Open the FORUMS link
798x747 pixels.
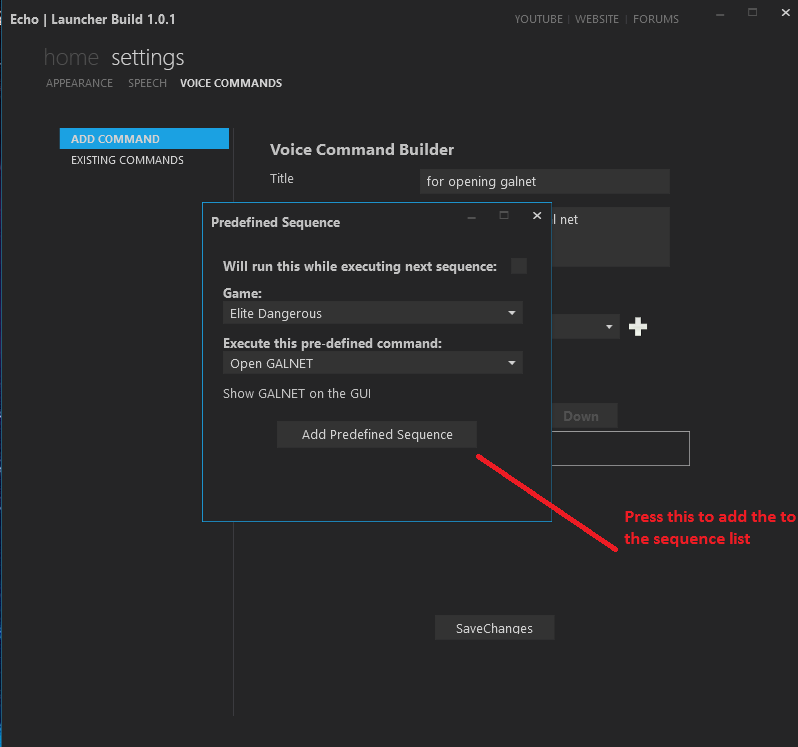[656, 19]
